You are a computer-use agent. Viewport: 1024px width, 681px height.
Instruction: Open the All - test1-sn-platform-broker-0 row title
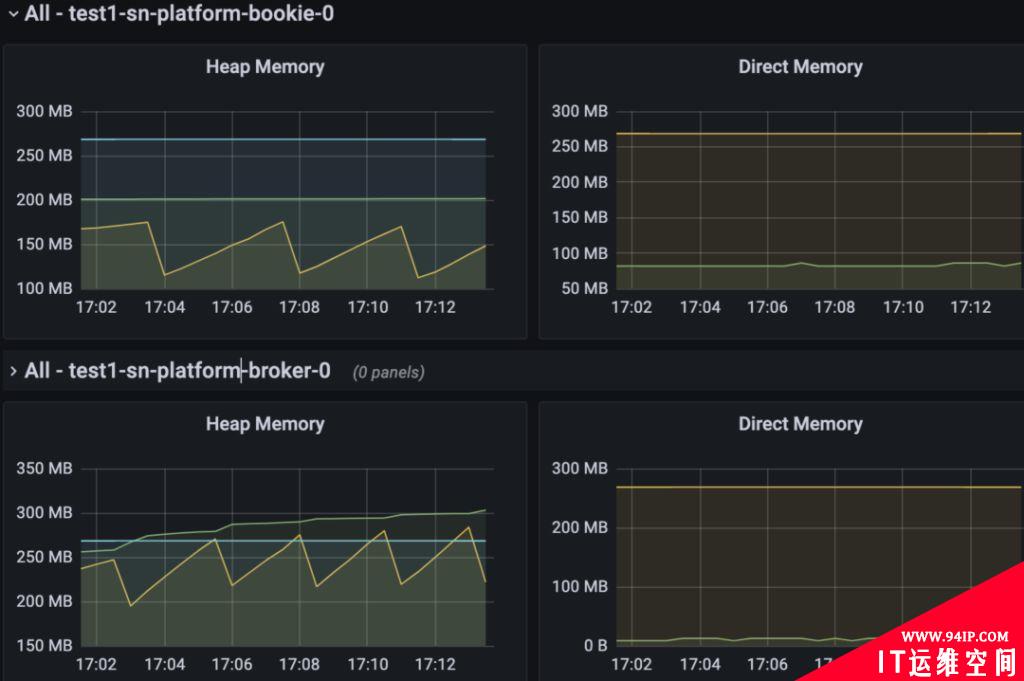[177, 371]
